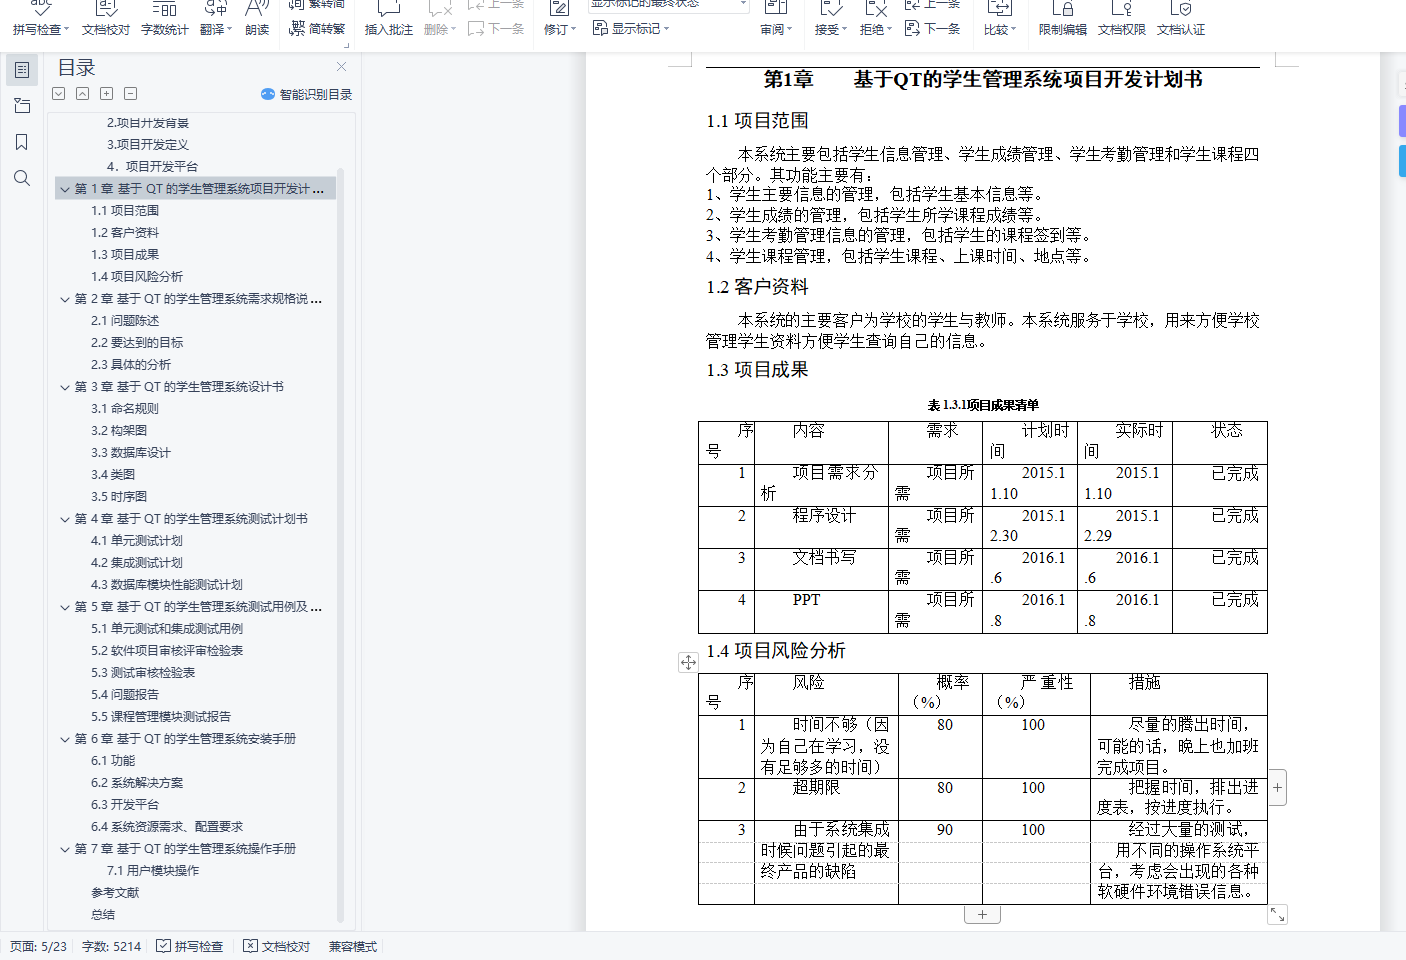Collapse the 第 7 章 outline node
This screenshot has width=1406, height=960.
tap(65, 849)
